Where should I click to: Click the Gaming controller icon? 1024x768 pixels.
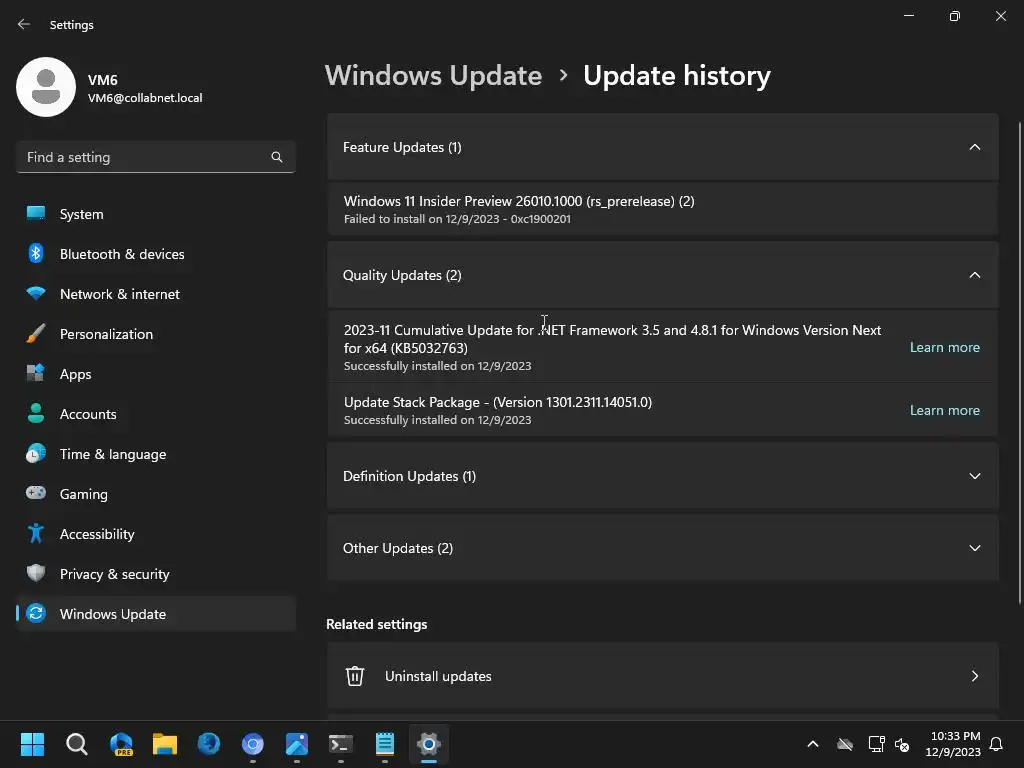point(36,493)
